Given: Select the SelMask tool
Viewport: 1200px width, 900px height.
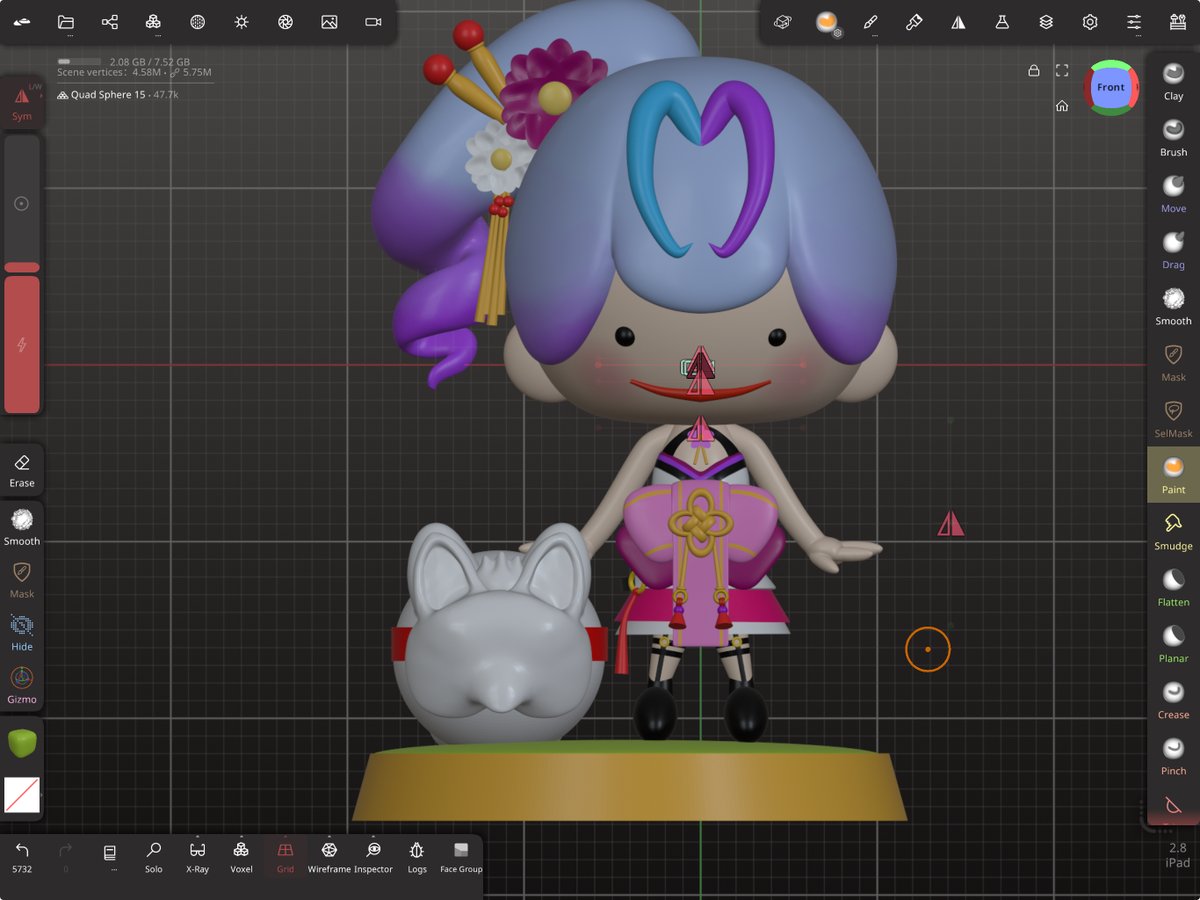Looking at the screenshot, I should click(1173, 419).
